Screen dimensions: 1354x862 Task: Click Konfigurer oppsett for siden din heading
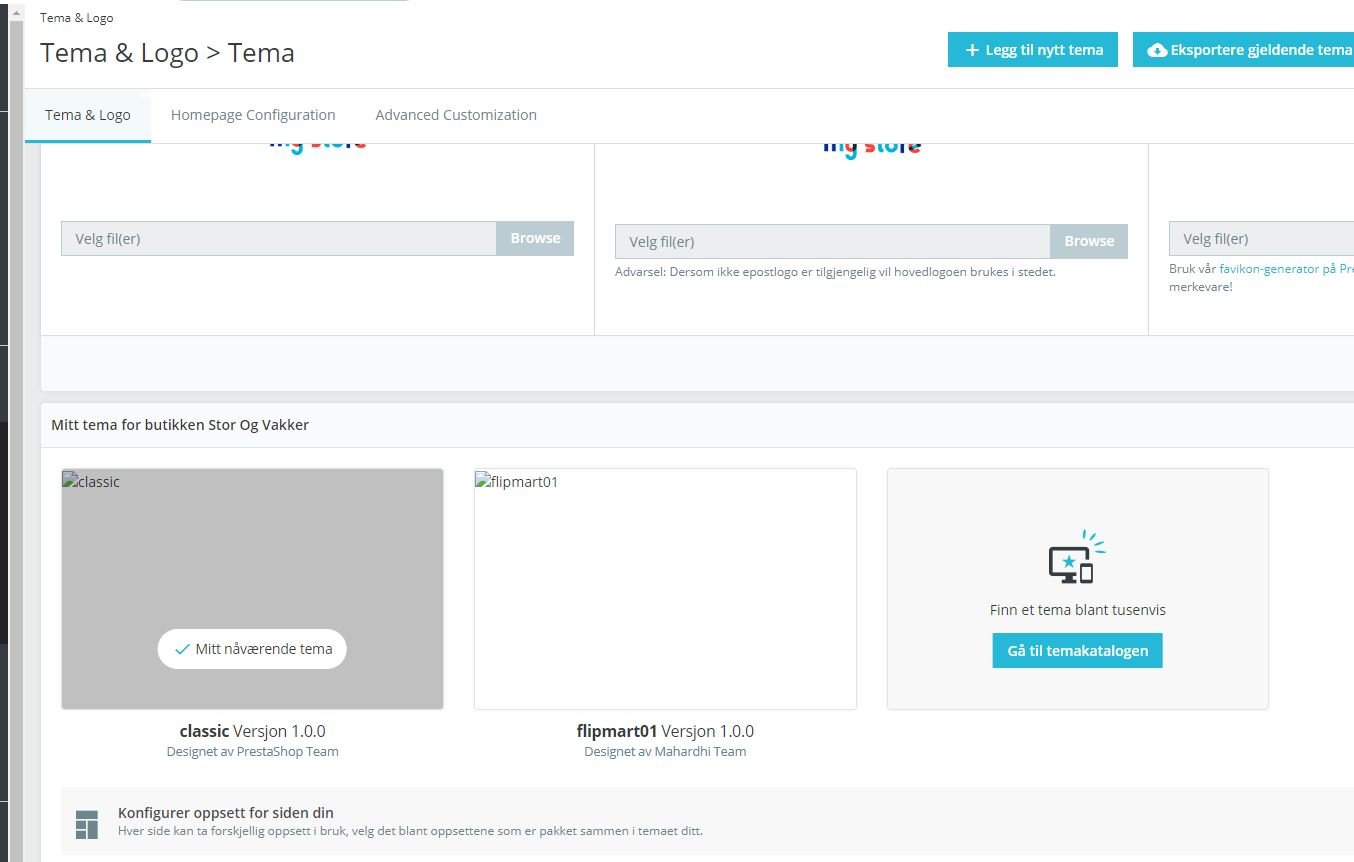pyautogui.click(x=226, y=813)
